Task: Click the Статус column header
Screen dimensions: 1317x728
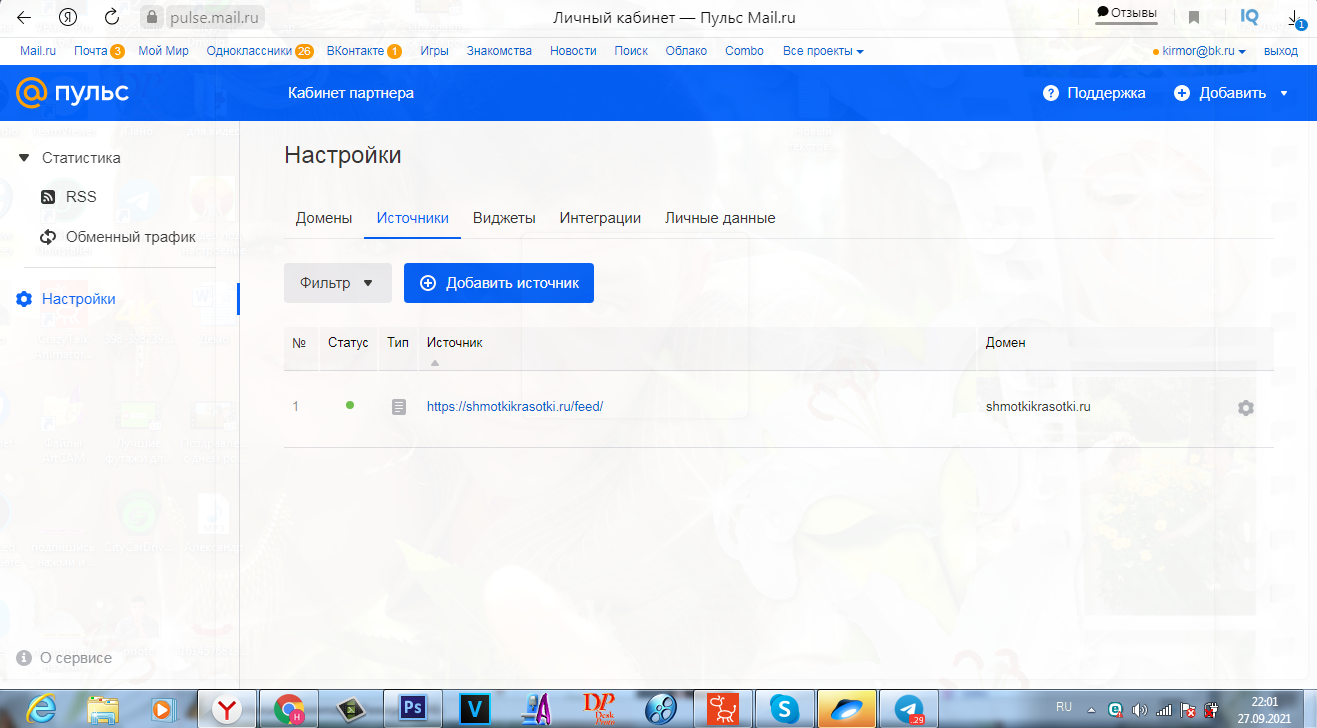Action: coord(348,343)
